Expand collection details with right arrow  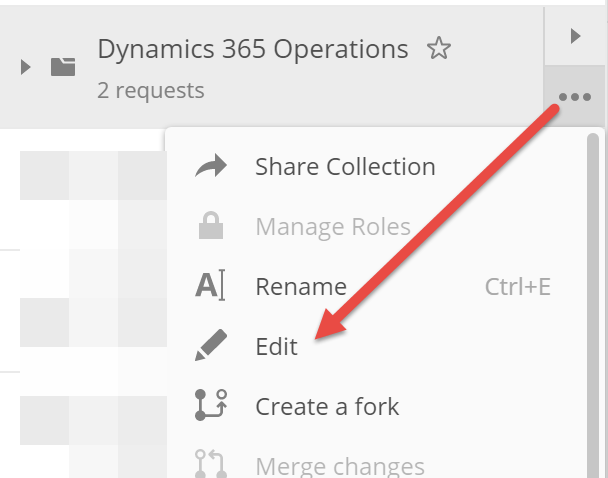[x=575, y=36]
